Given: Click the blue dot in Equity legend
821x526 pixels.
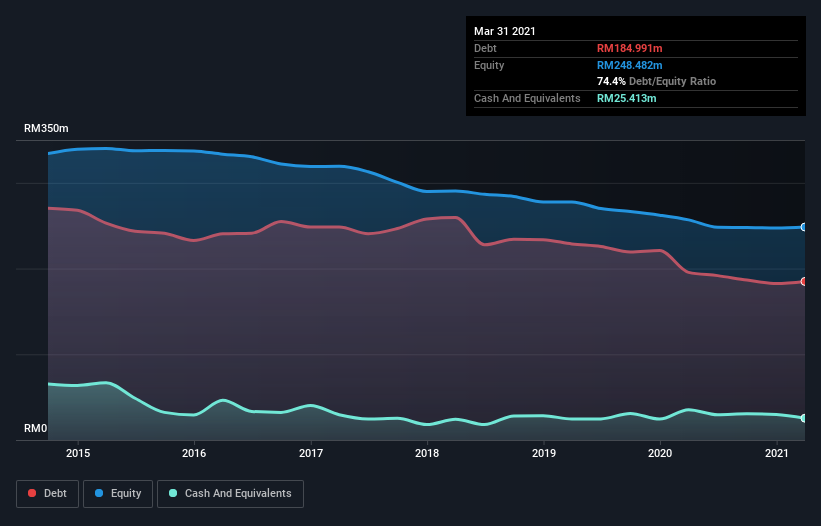Looking at the screenshot, I should (100, 493).
